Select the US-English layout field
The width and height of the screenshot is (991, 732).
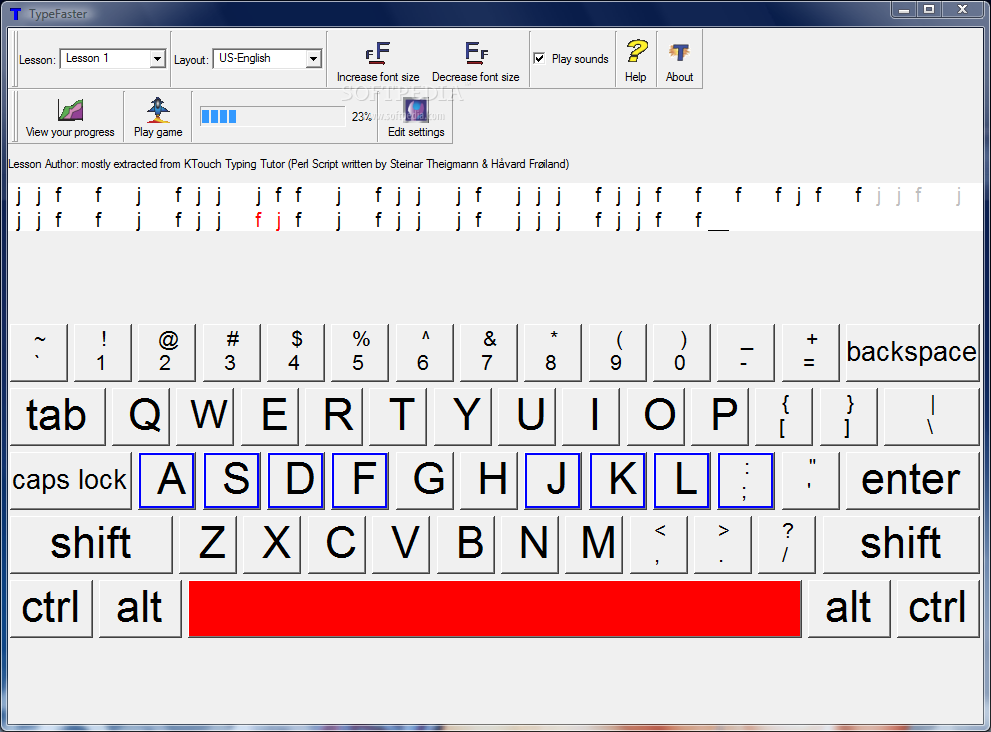click(267, 59)
